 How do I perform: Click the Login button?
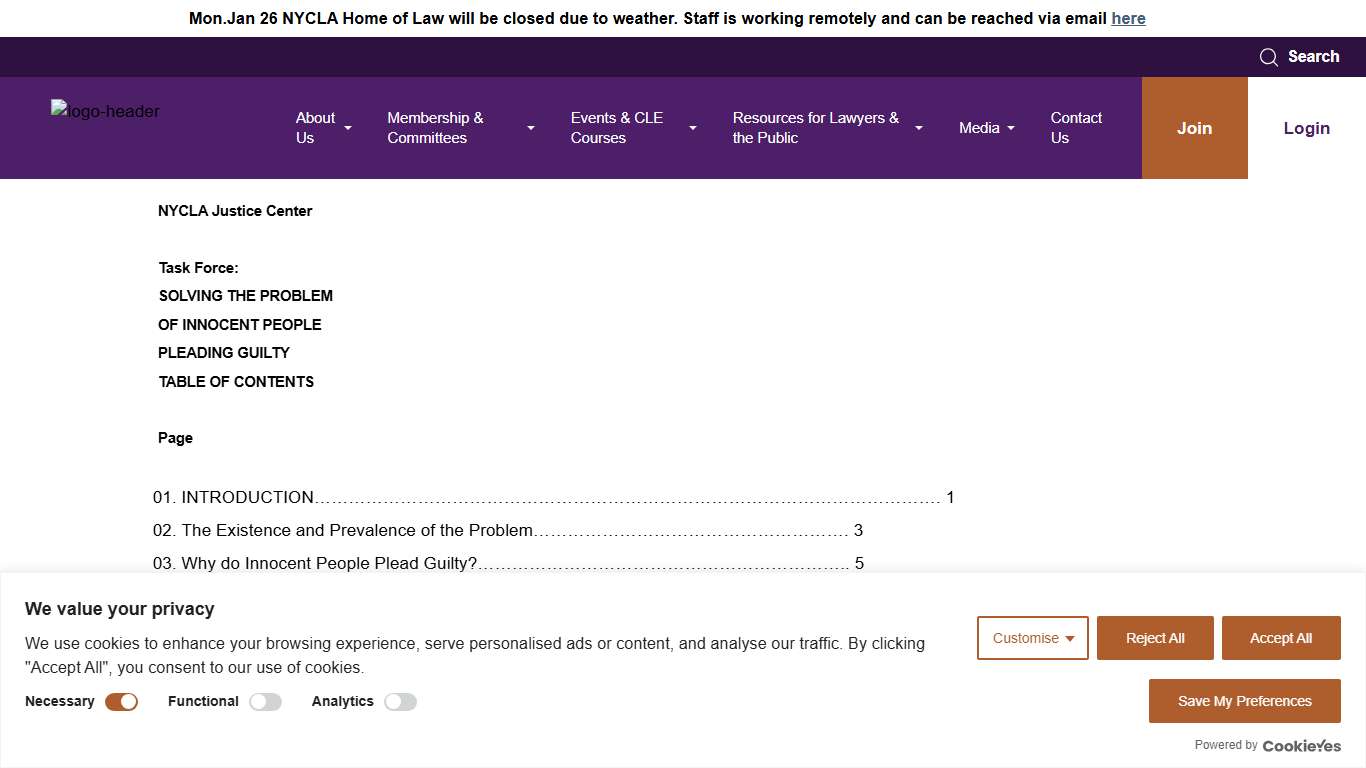[x=1306, y=128]
